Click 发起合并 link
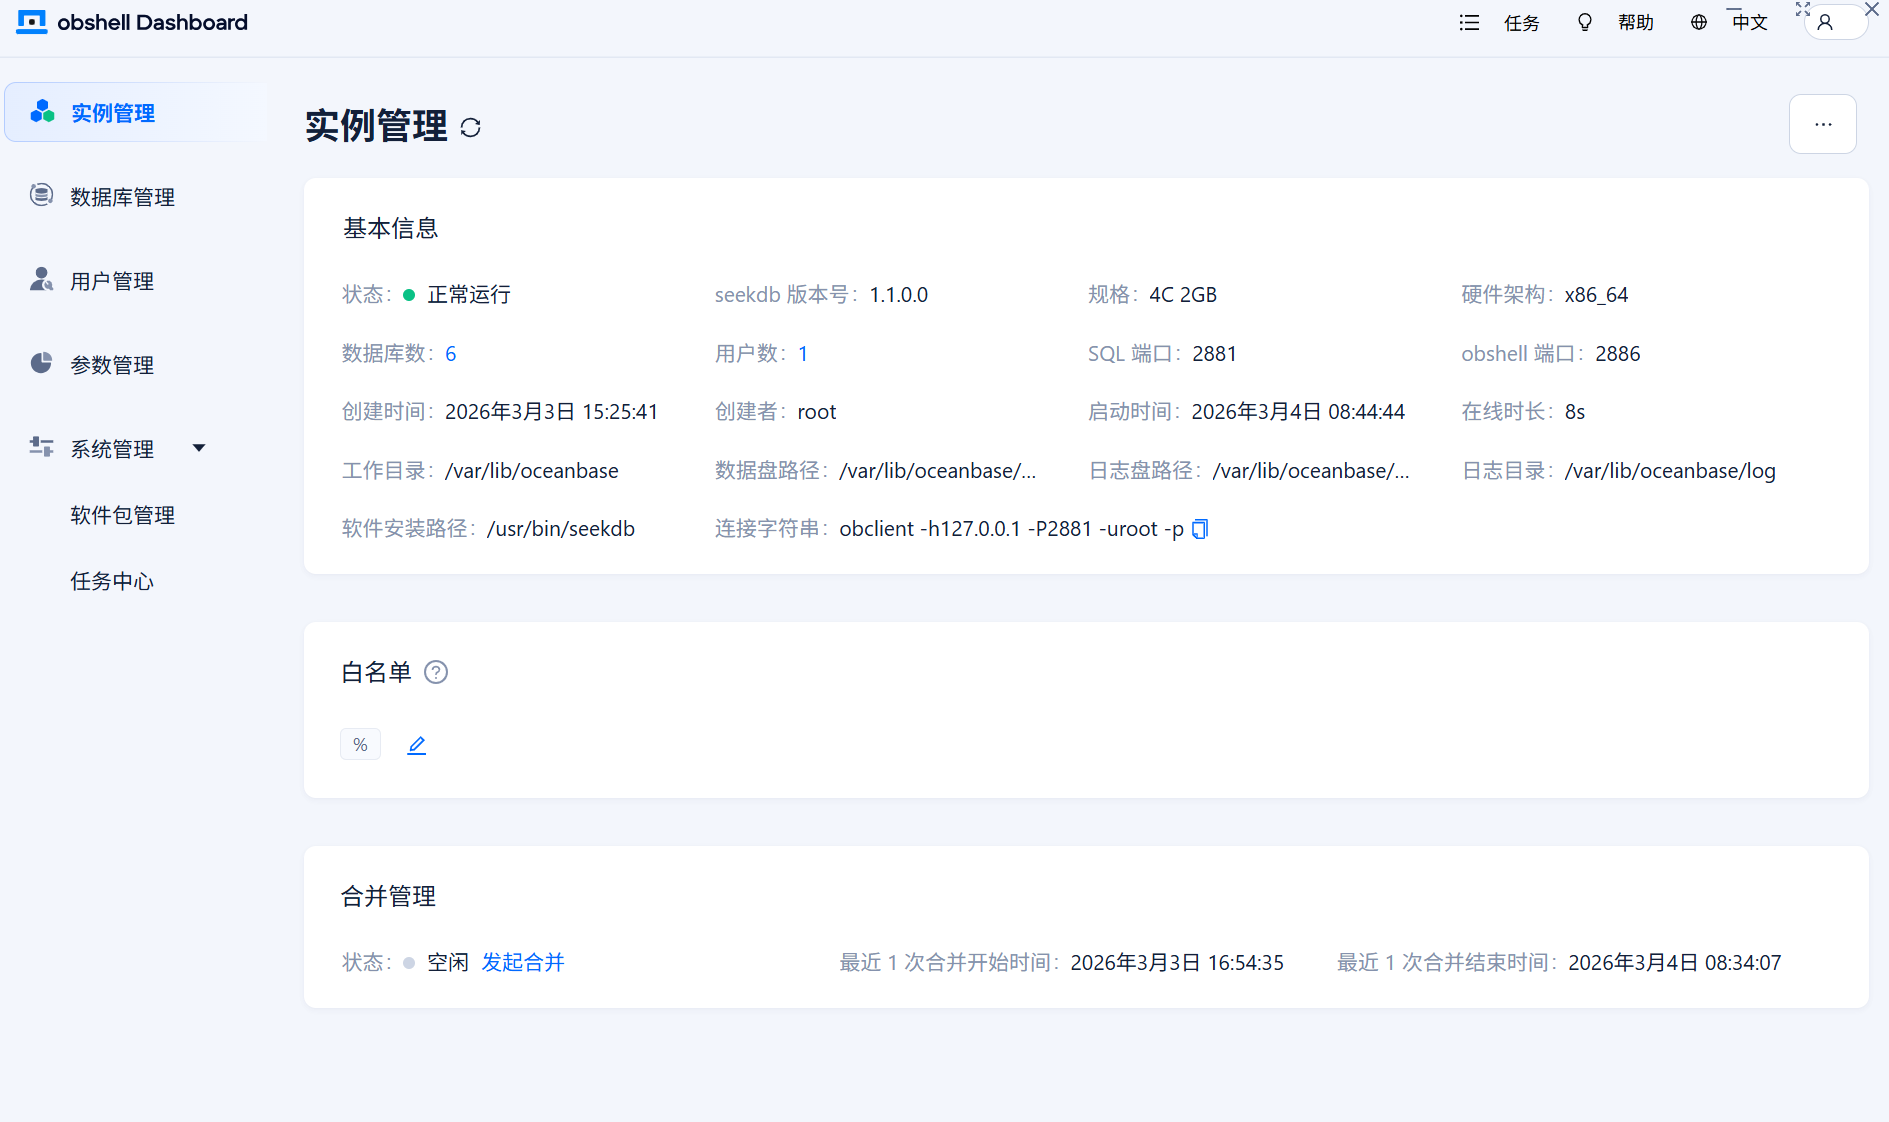 click(523, 962)
